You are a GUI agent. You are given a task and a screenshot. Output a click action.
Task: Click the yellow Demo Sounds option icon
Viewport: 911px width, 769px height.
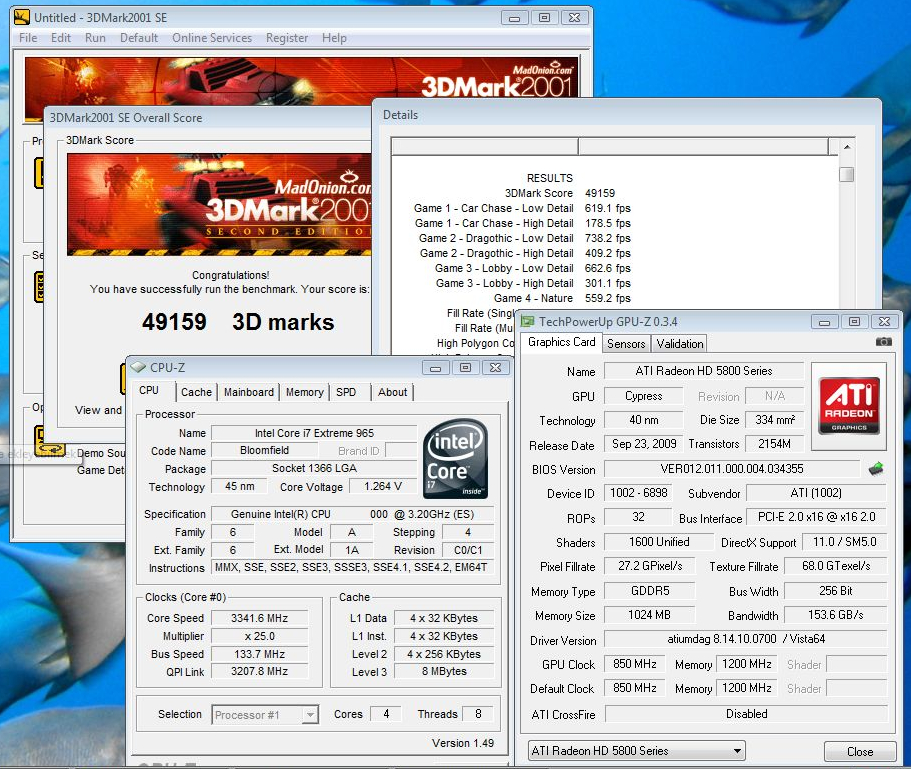(51, 451)
